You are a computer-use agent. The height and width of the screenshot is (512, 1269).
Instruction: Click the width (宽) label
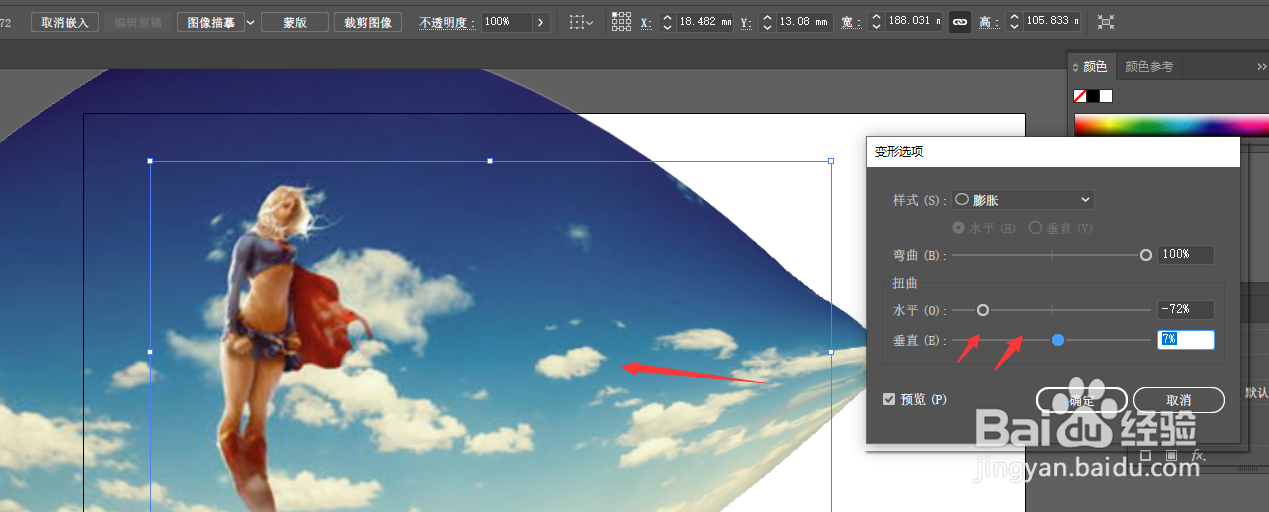point(850,22)
